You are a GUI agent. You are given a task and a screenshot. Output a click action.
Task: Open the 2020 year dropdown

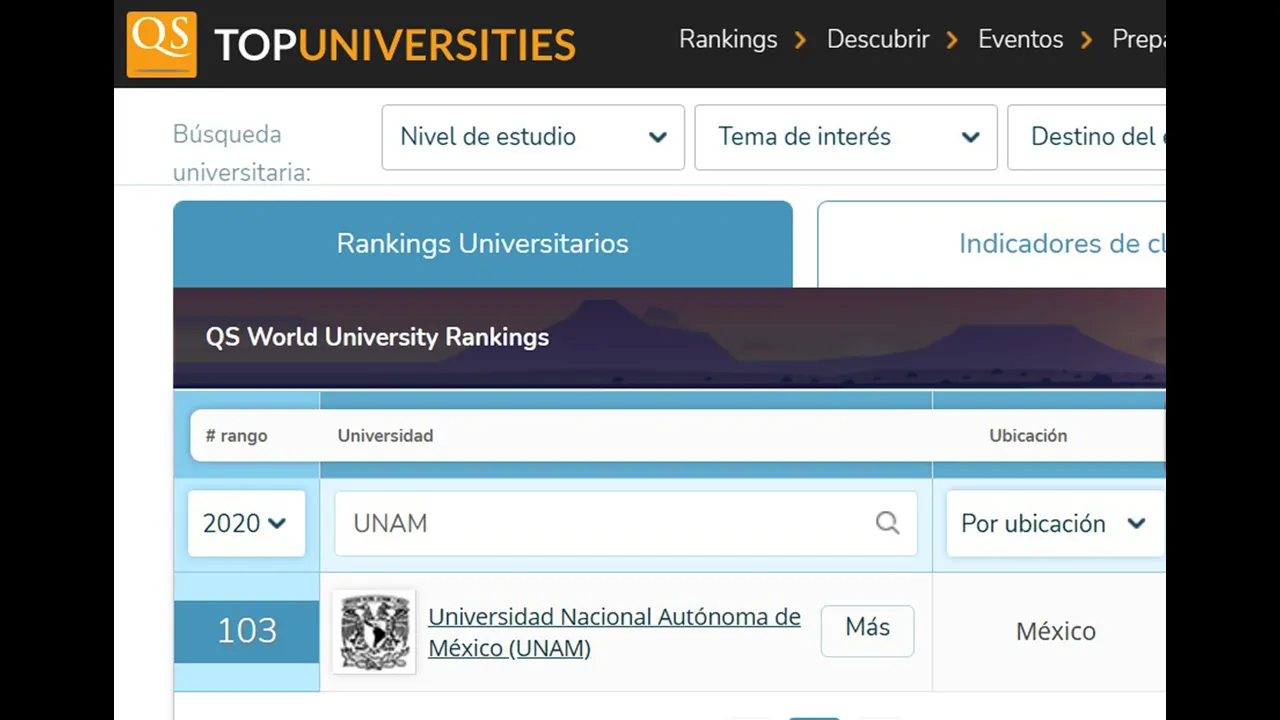coord(246,523)
